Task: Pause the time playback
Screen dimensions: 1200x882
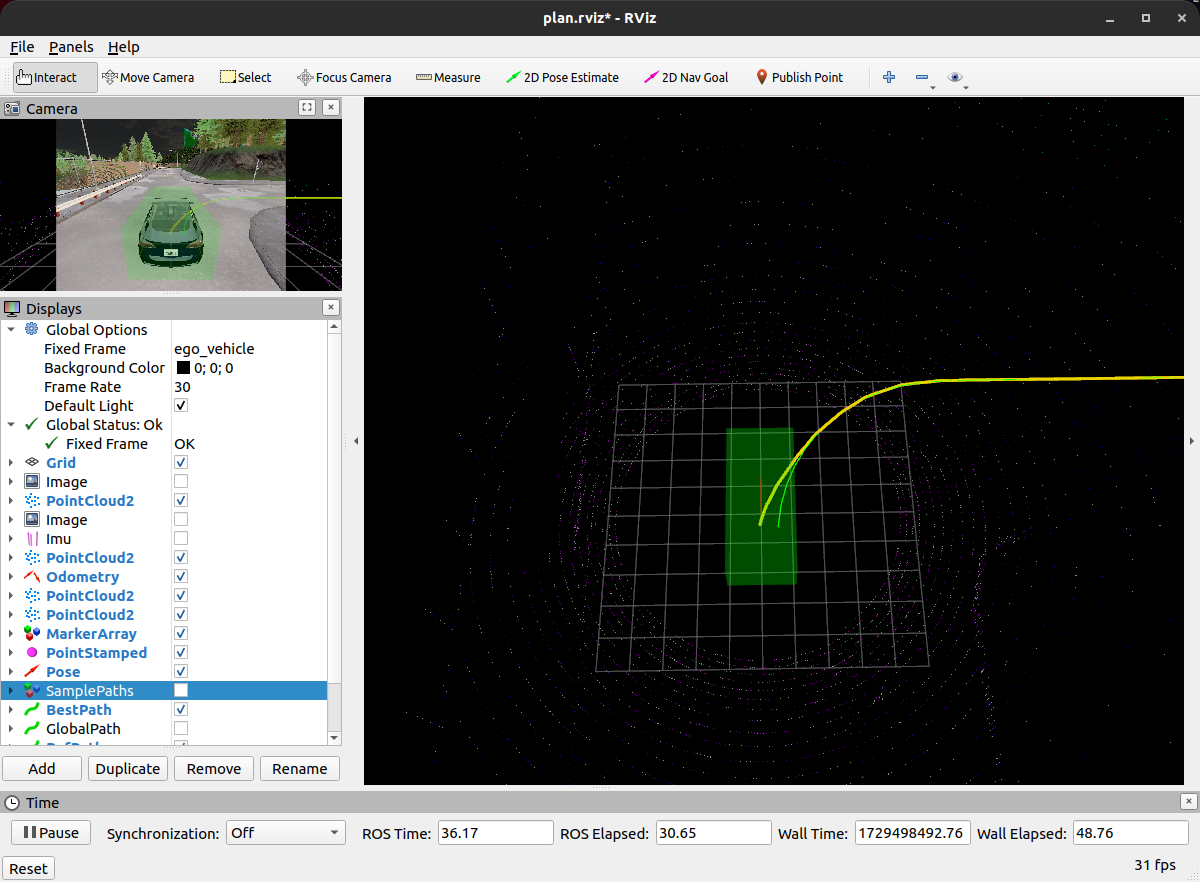Action: pyautogui.click(x=50, y=832)
